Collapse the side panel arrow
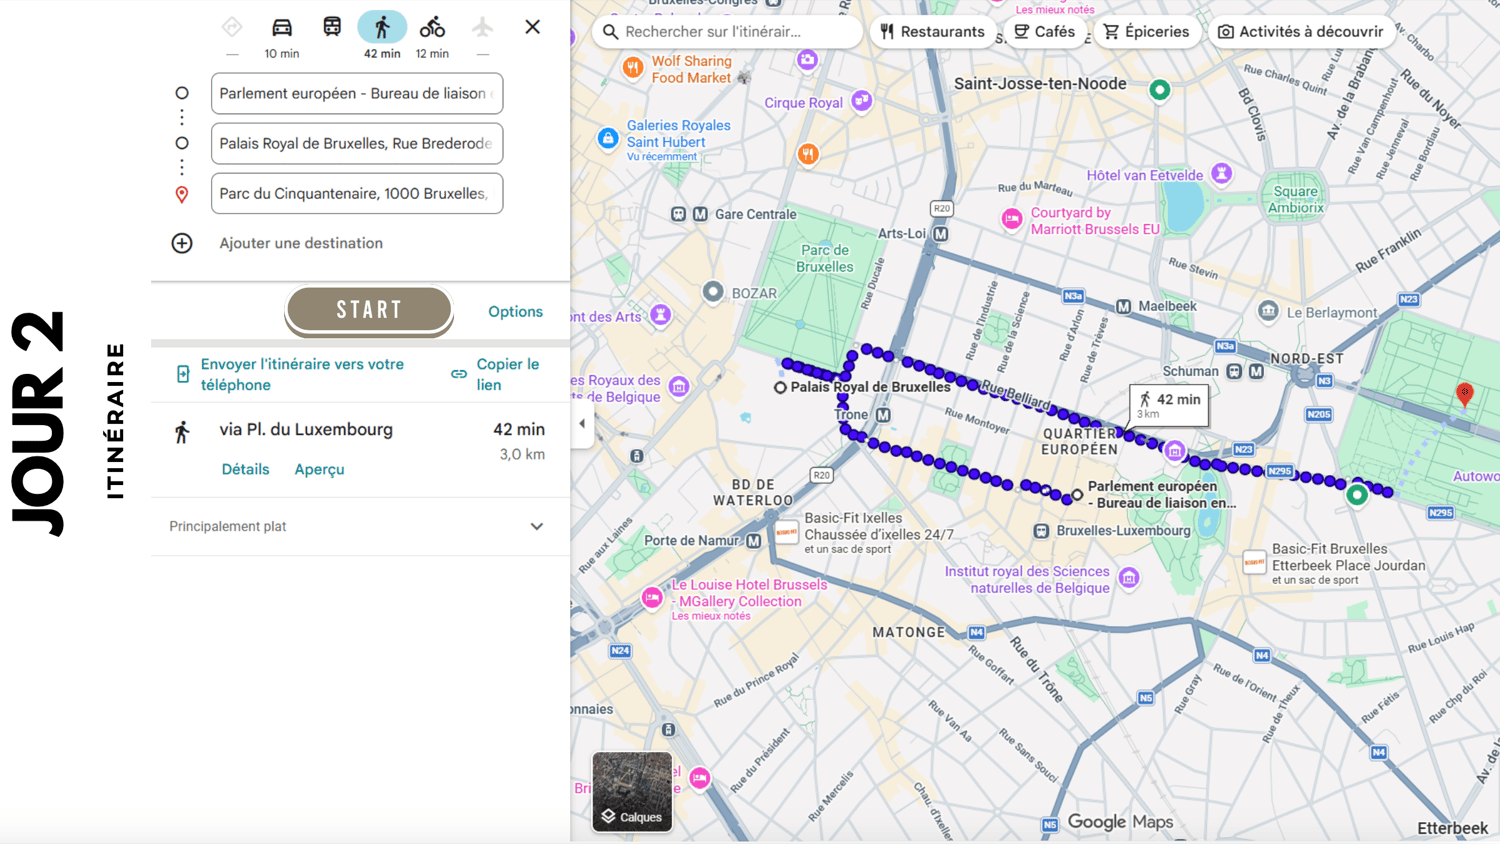Screen dimensions: 1500x844 point(582,423)
